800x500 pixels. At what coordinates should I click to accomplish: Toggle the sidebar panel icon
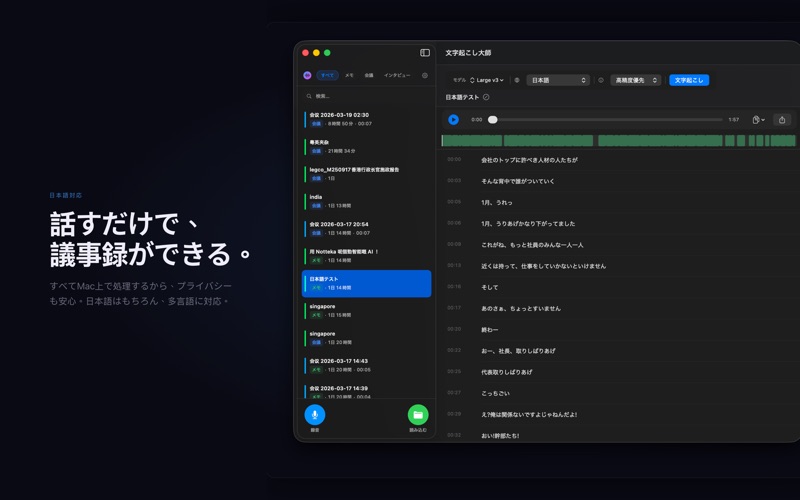tap(425, 53)
